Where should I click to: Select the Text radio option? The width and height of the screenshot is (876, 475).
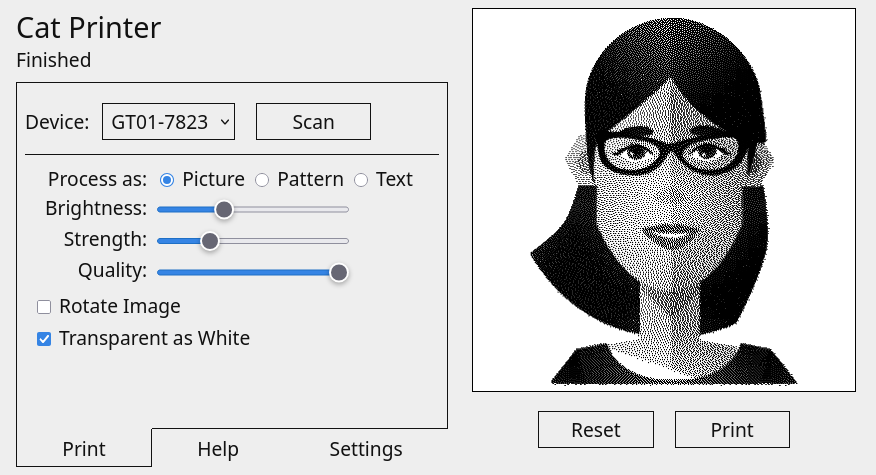361,180
